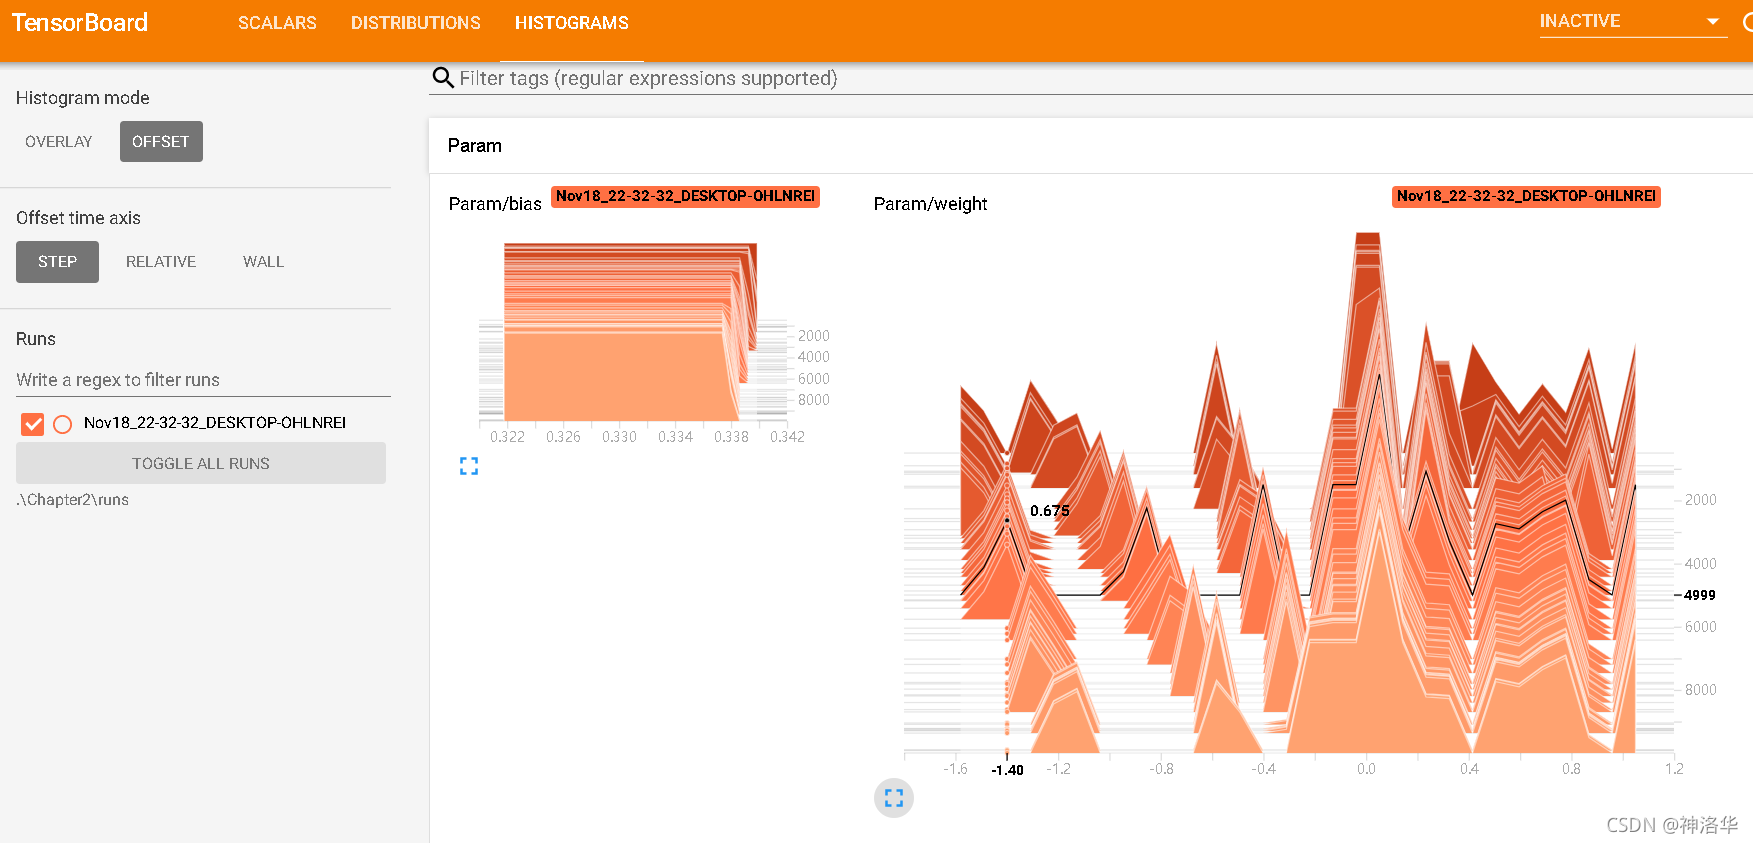Expand the Param/weight chart to full size
The height and width of the screenshot is (843, 1753).
(894, 798)
